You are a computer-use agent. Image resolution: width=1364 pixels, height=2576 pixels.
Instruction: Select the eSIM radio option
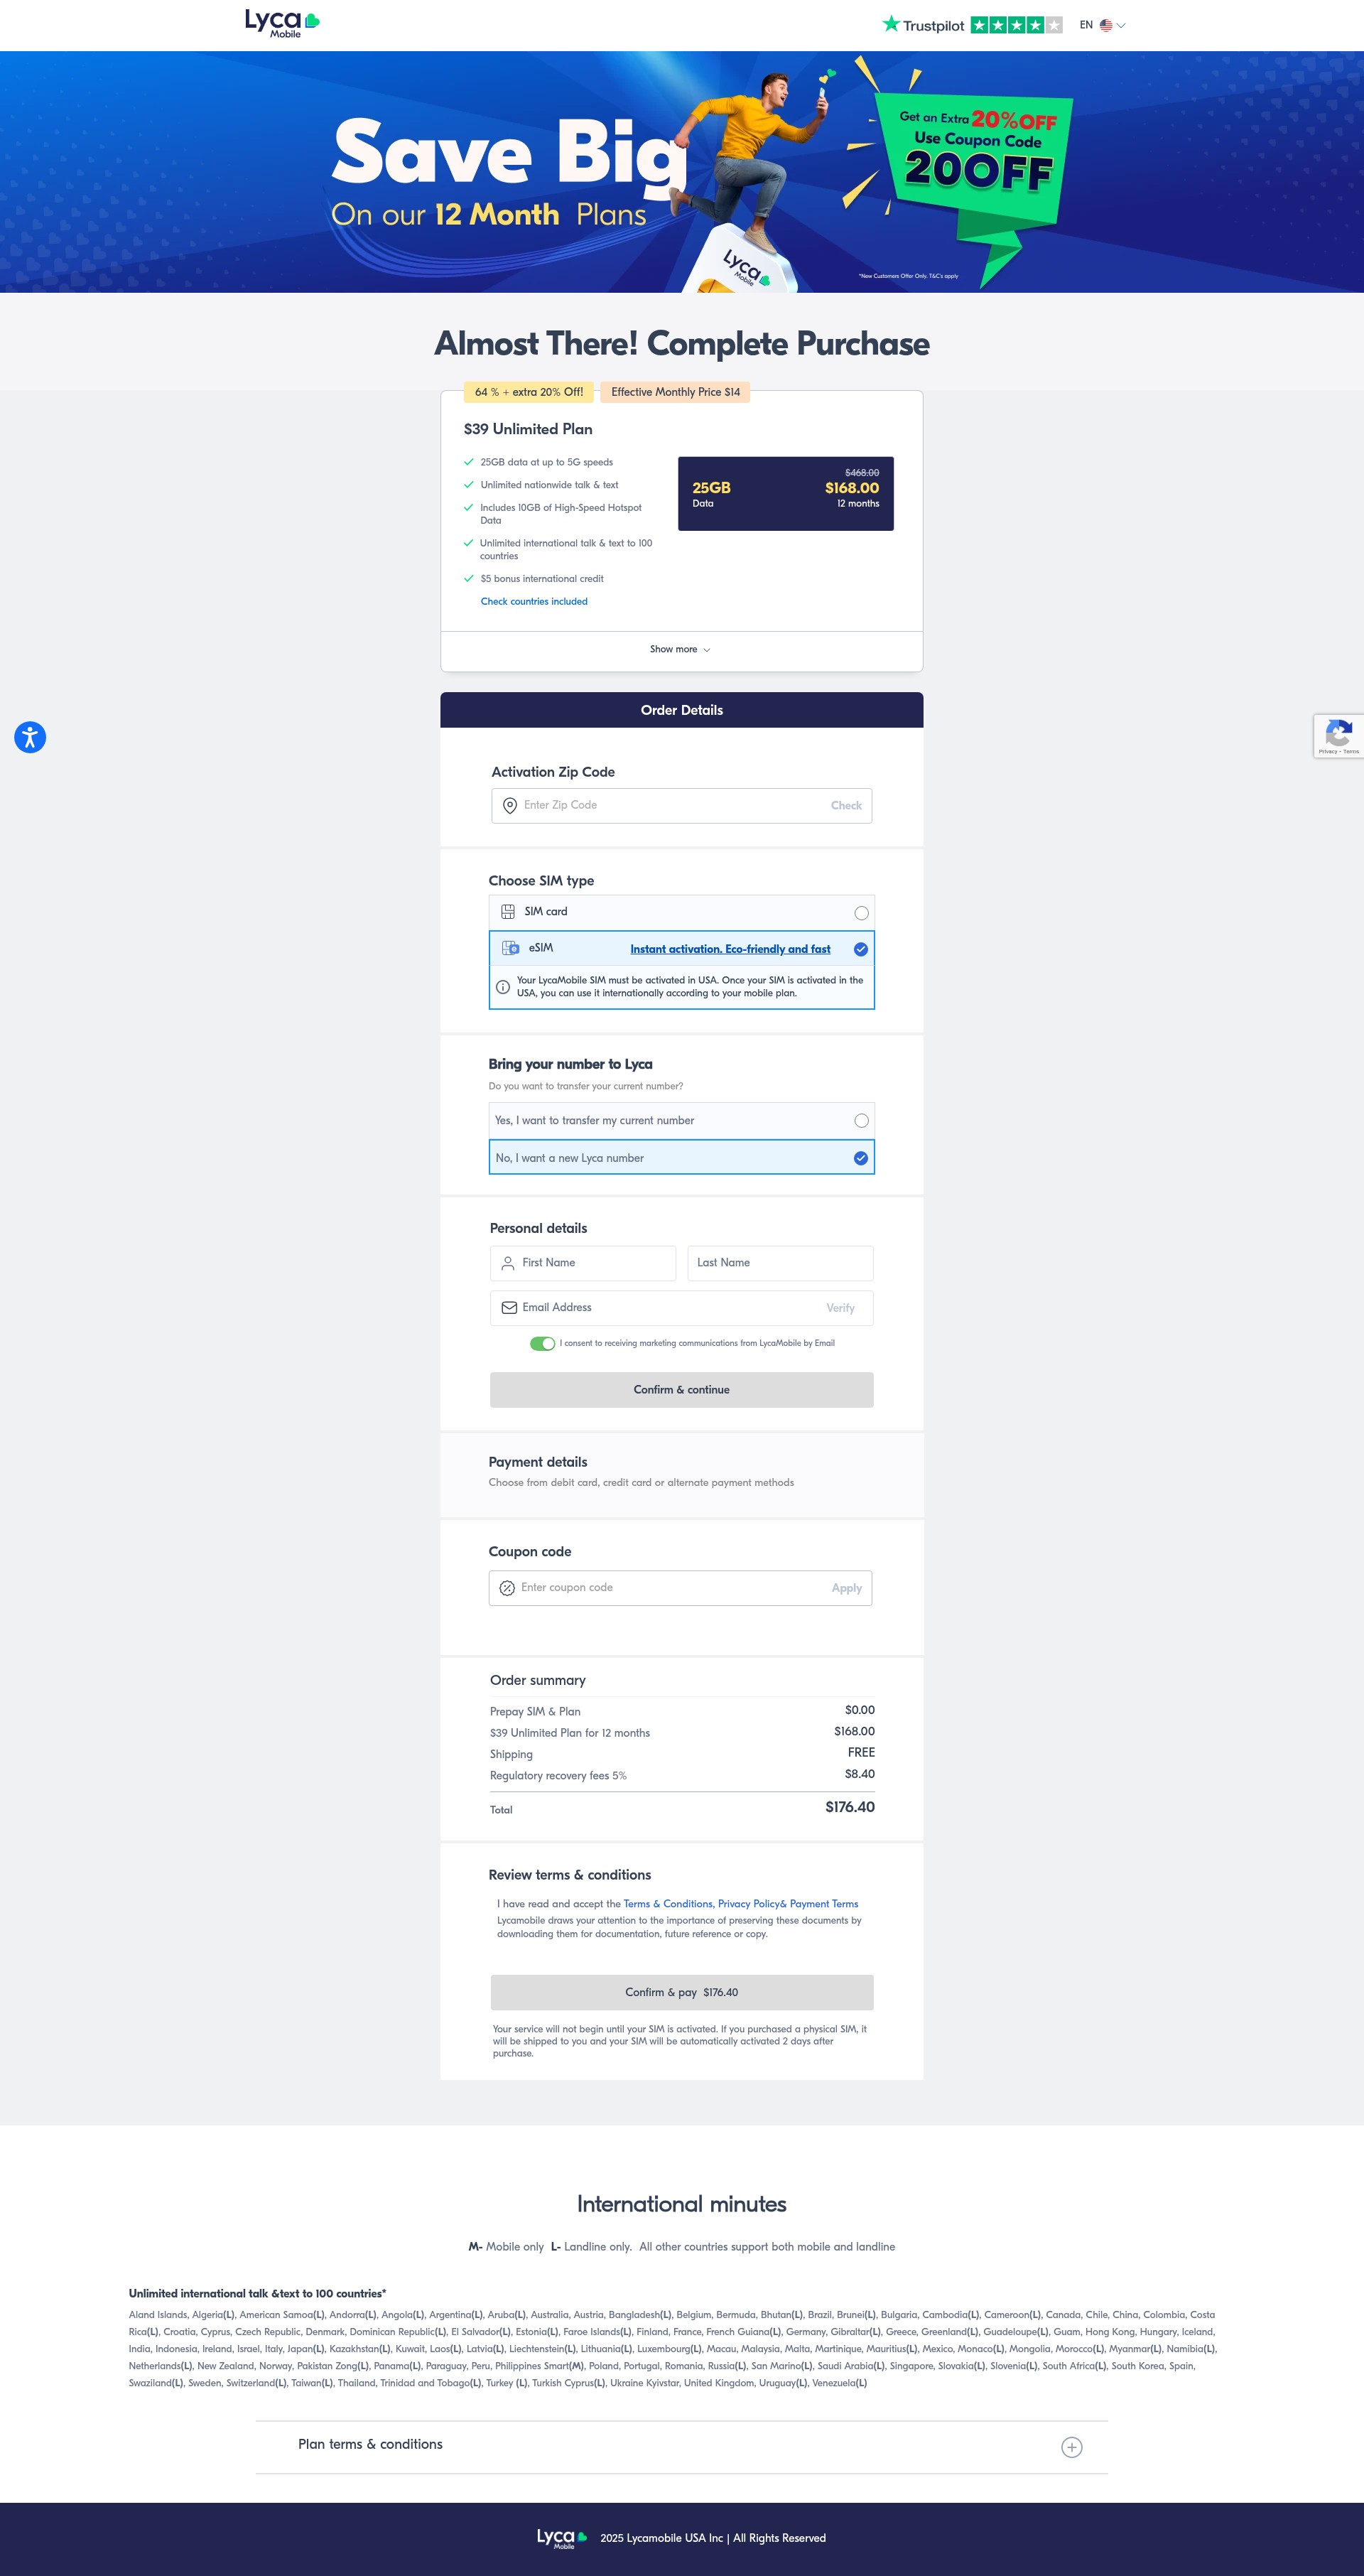[861, 949]
